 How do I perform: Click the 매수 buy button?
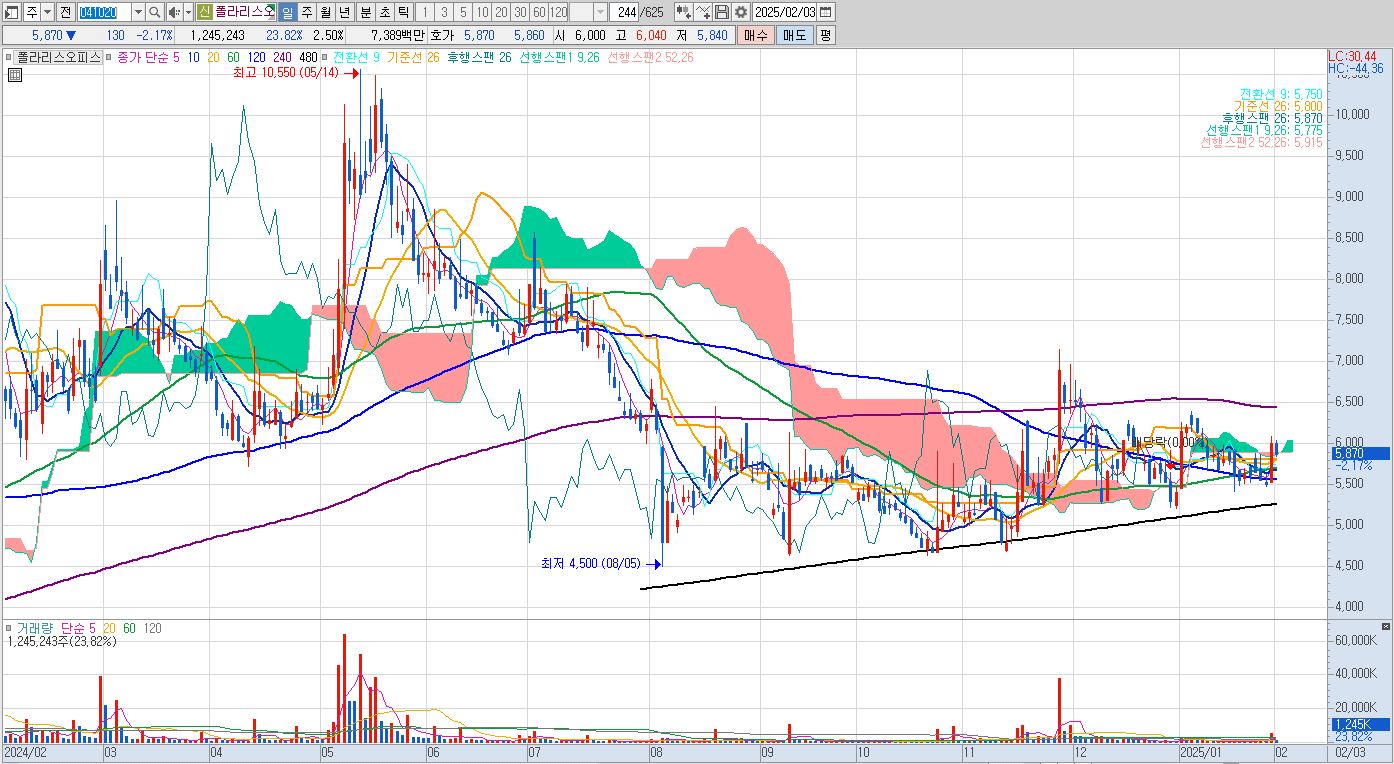click(x=756, y=35)
